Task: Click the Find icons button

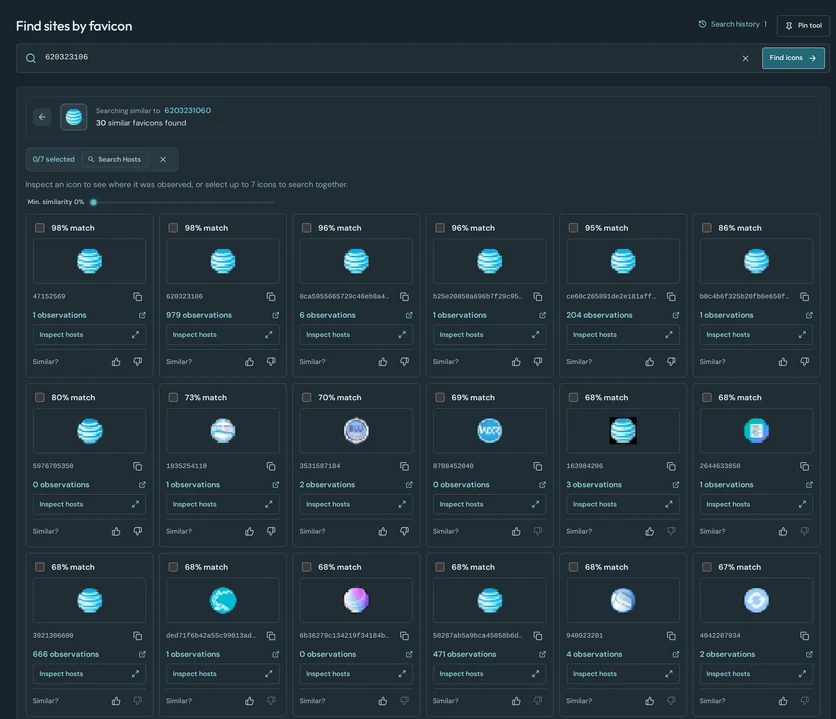Action: 793,58
